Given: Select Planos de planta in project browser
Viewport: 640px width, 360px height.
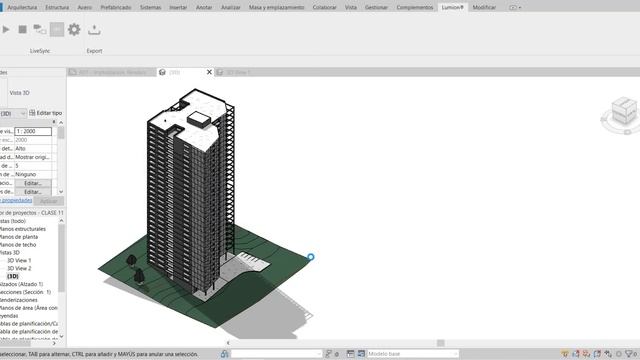Looking at the screenshot, I should [19, 237].
